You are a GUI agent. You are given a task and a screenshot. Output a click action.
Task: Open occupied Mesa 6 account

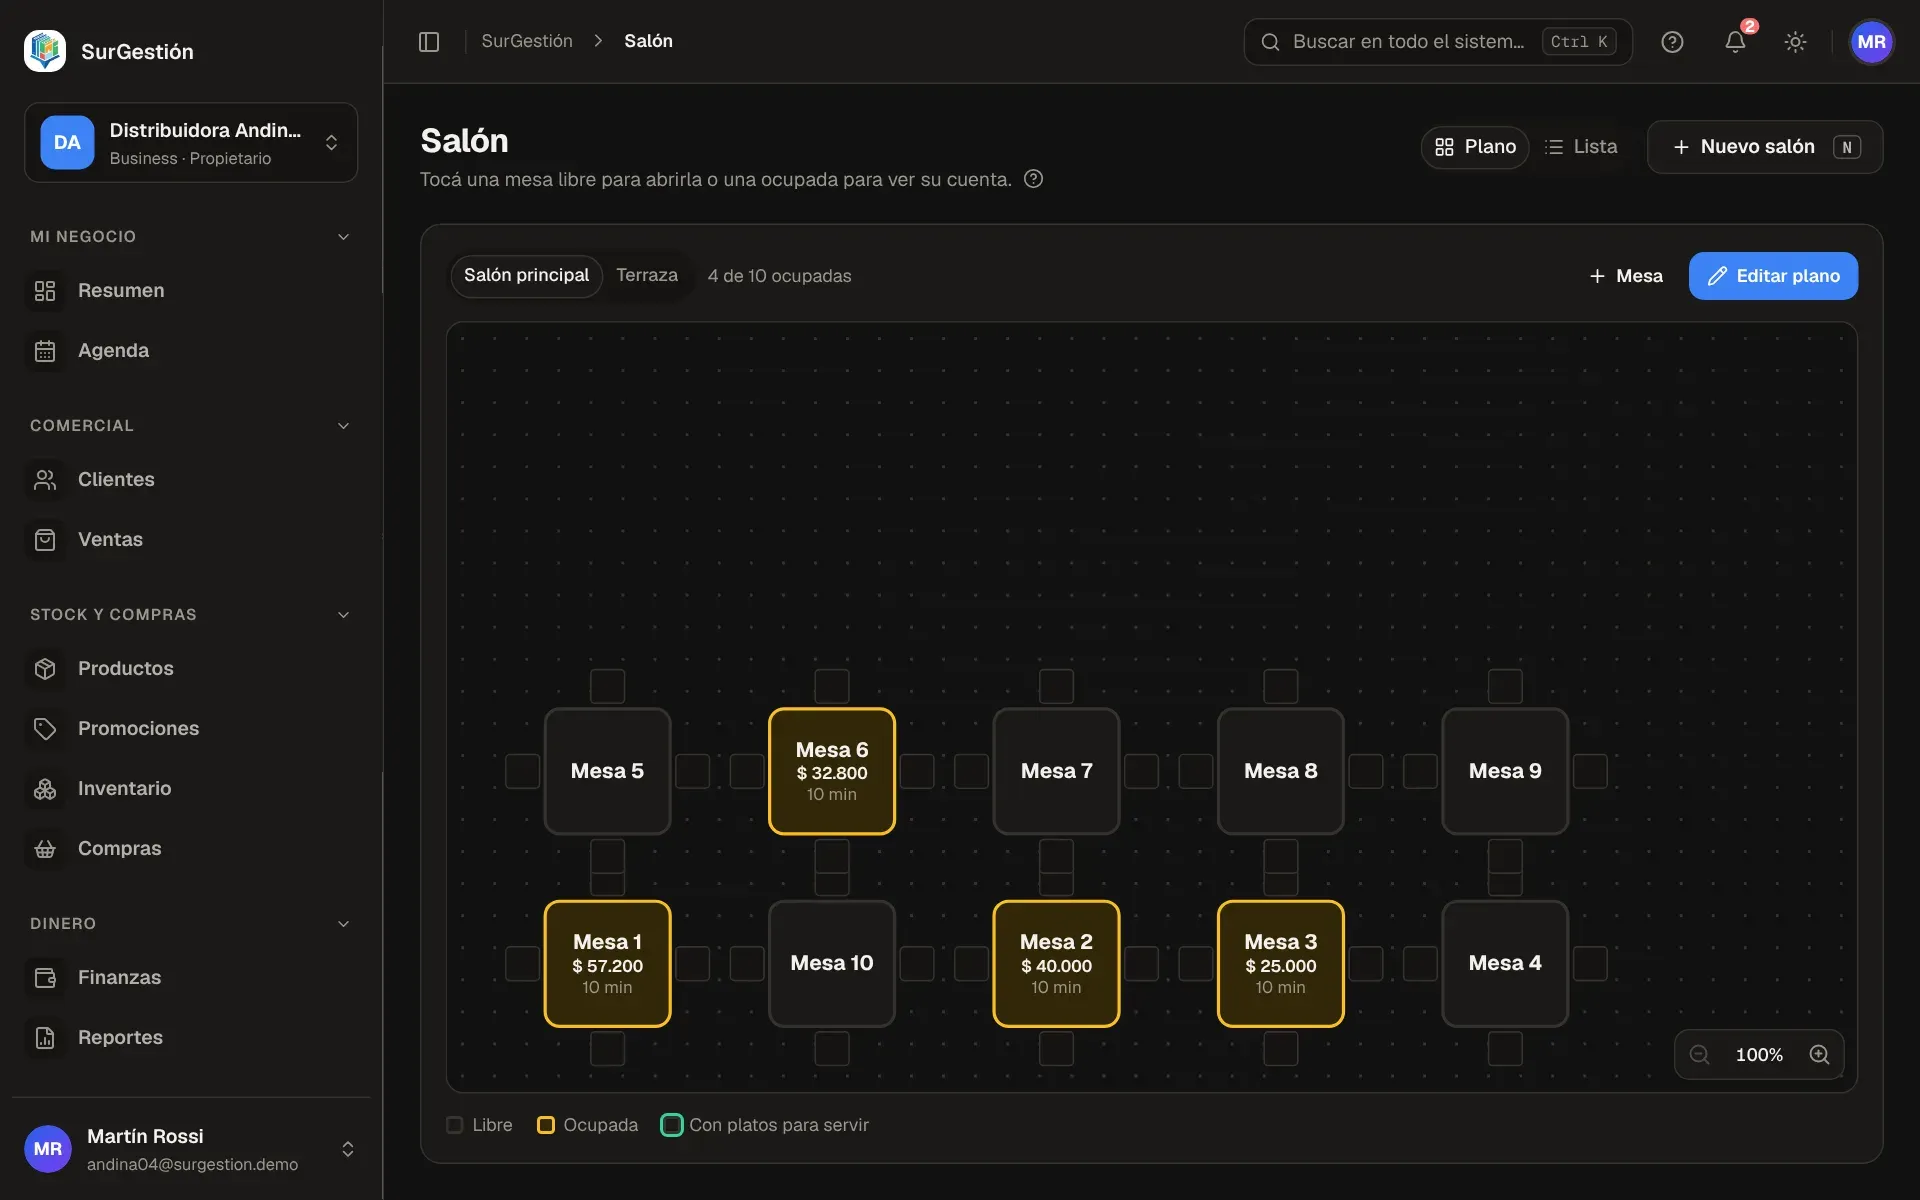tap(832, 771)
